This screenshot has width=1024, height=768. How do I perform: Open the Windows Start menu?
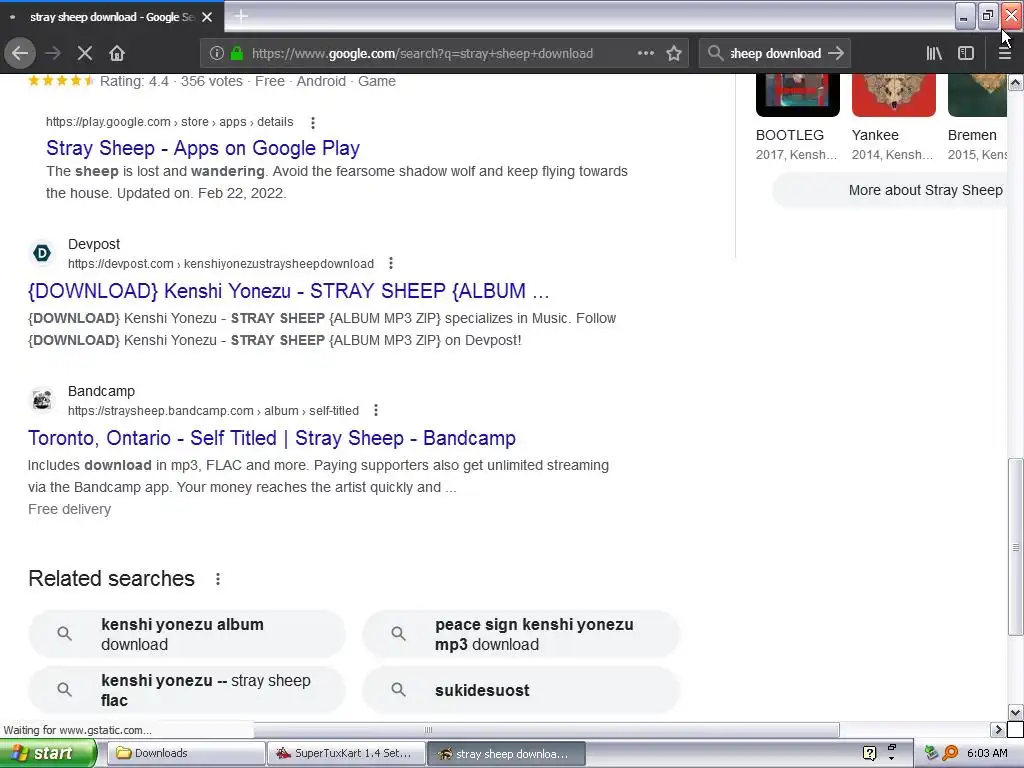47,754
